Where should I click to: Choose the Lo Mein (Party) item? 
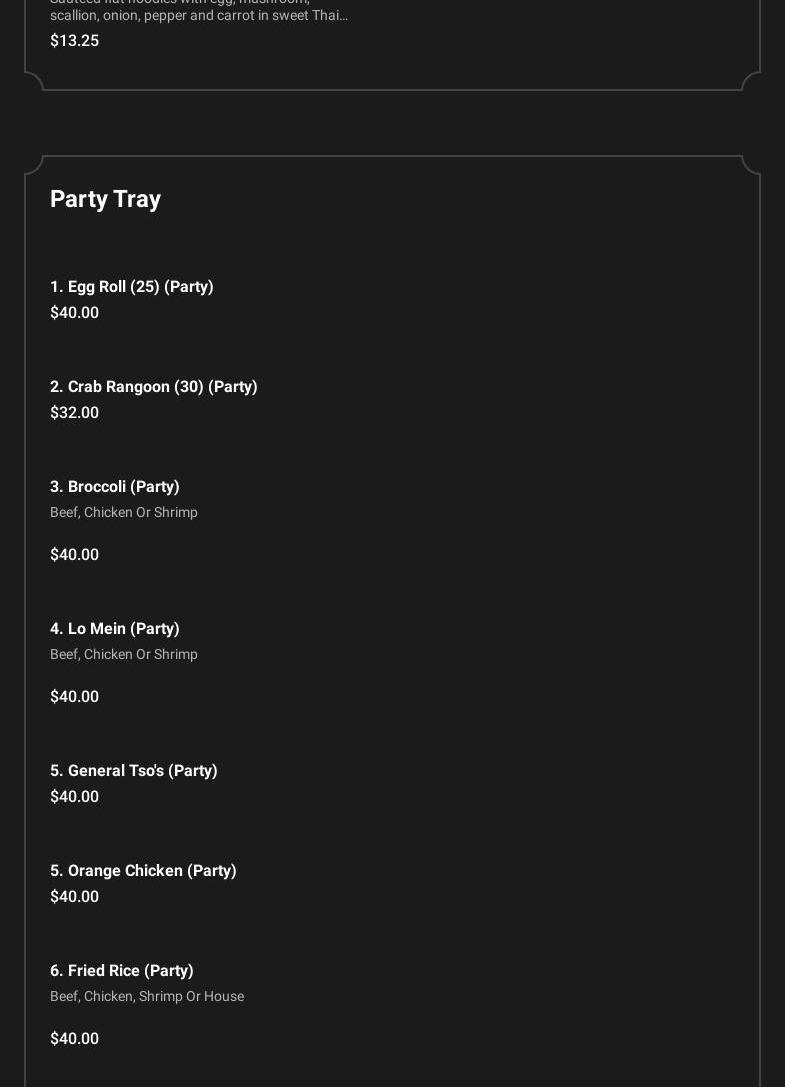[x=115, y=629]
